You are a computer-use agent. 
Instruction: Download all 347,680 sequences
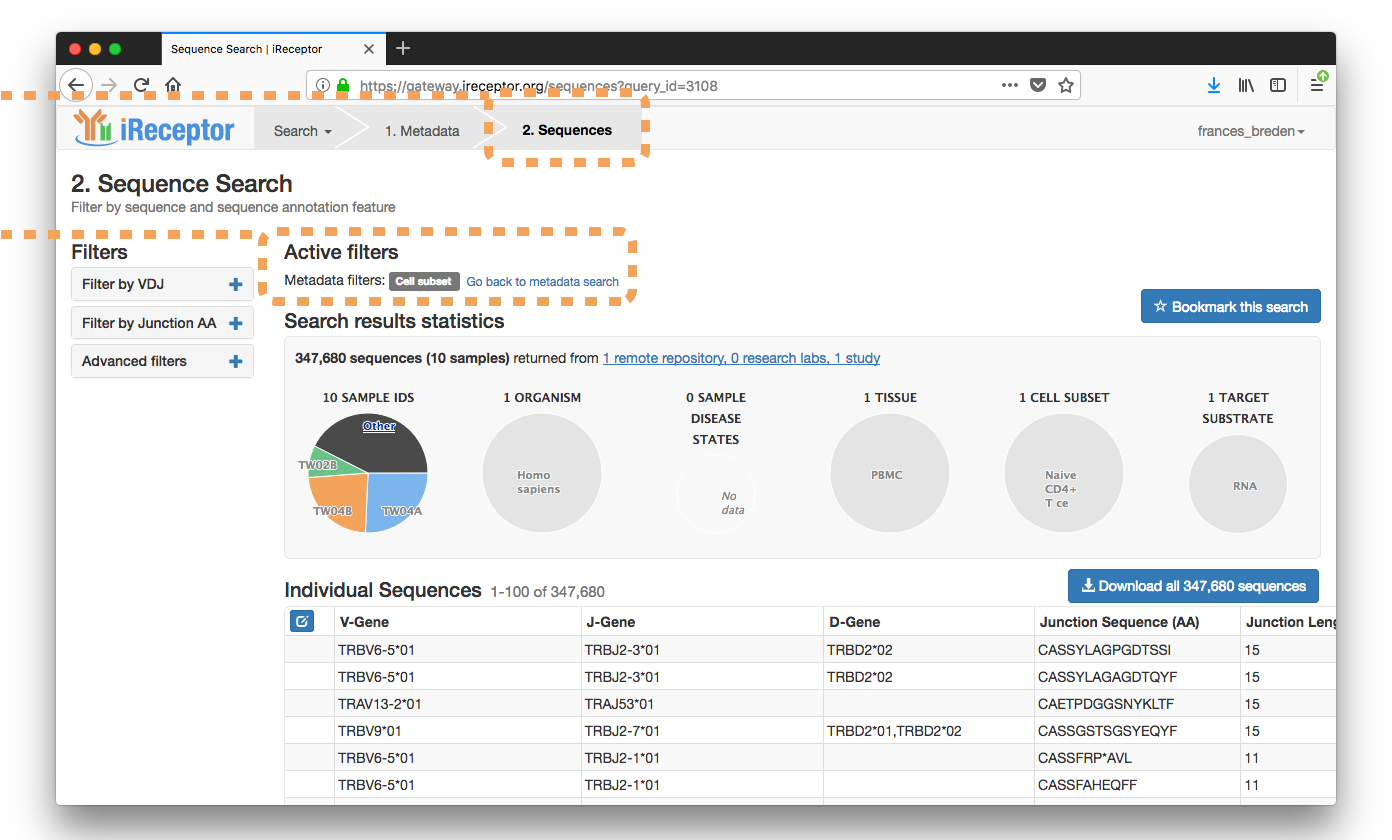tap(1193, 586)
